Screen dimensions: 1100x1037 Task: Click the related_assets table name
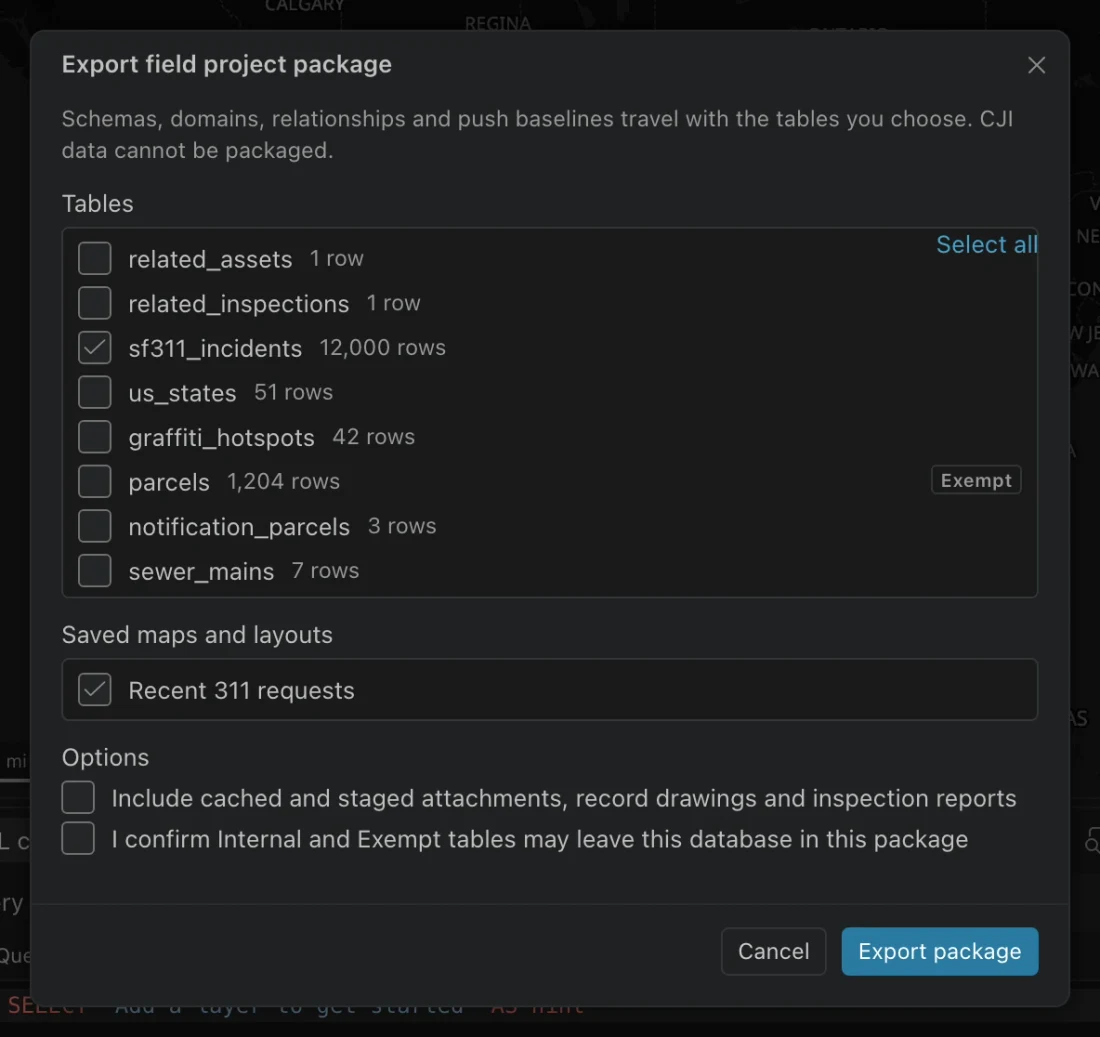(x=210, y=260)
